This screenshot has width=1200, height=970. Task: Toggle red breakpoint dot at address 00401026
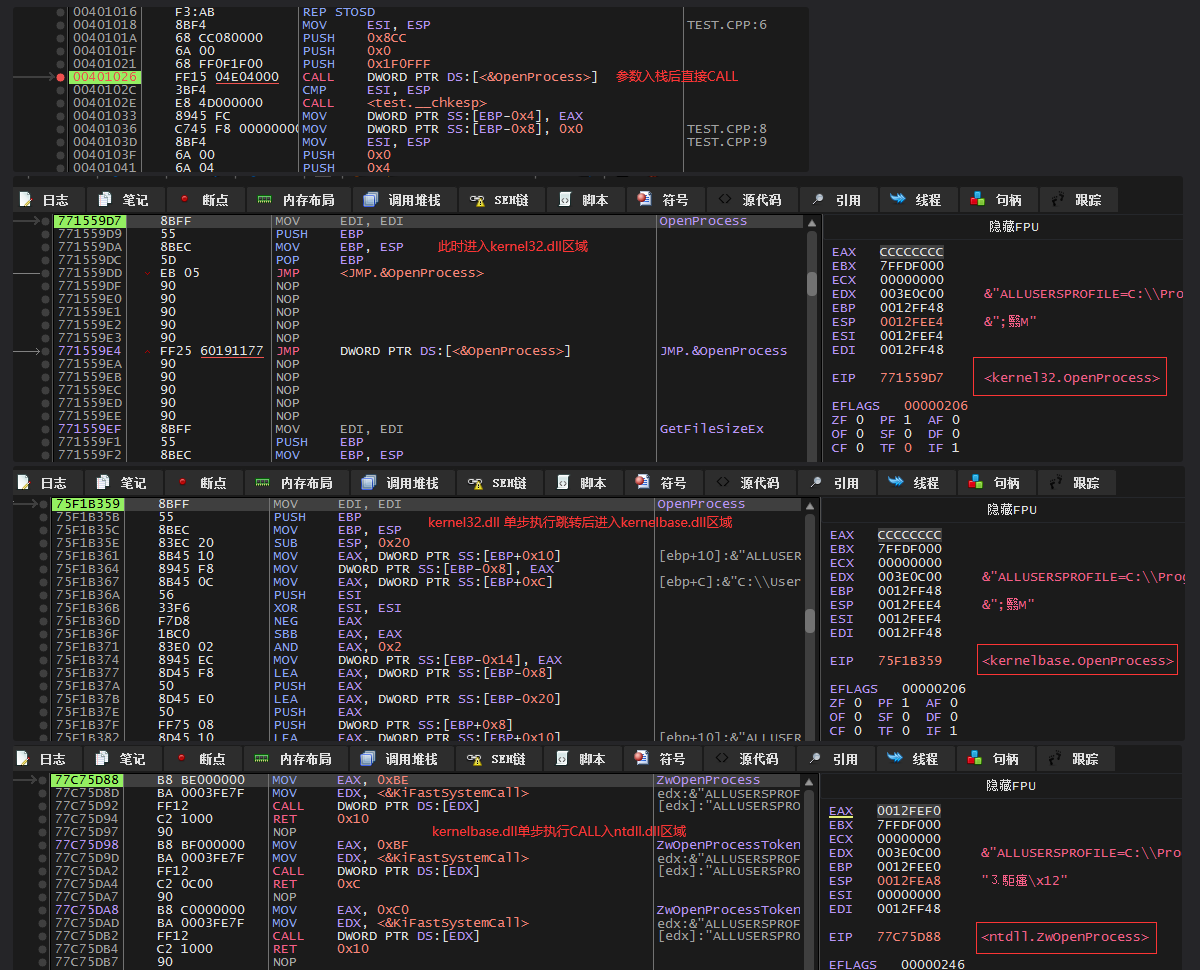click(61, 76)
